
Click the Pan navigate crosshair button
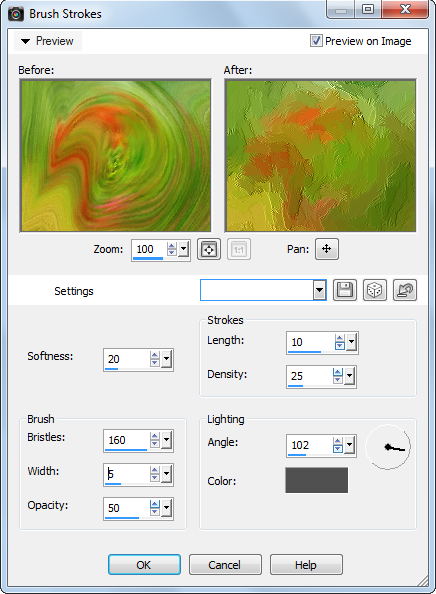click(x=327, y=249)
